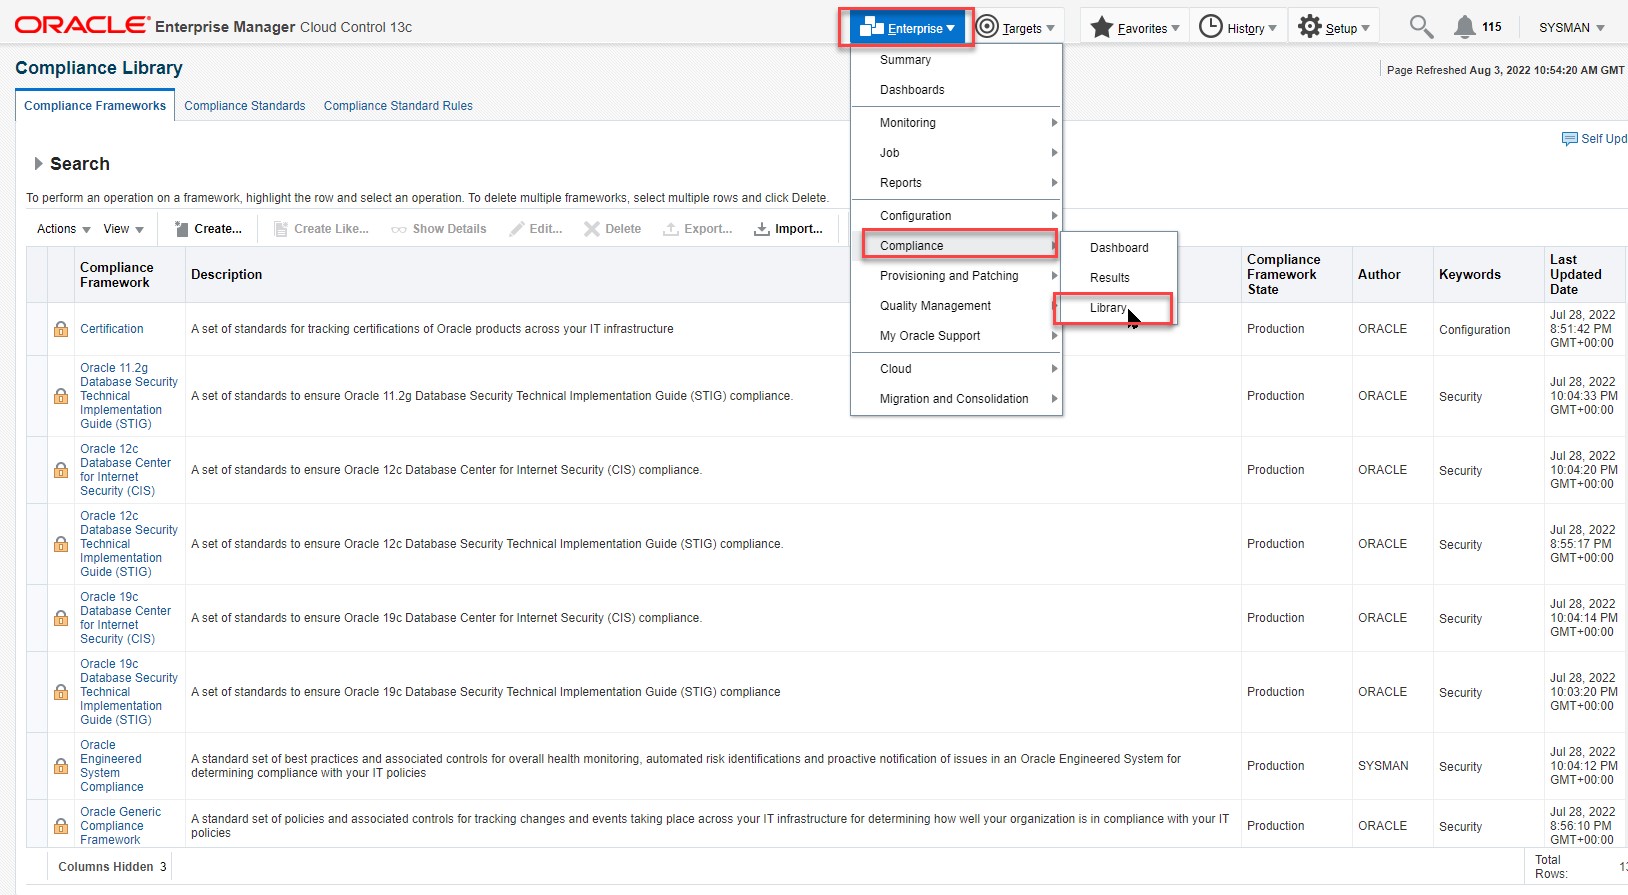Viewport: 1628px width, 895px height.
Task: Open Certification framework link
Action: [x=112, y=329]
